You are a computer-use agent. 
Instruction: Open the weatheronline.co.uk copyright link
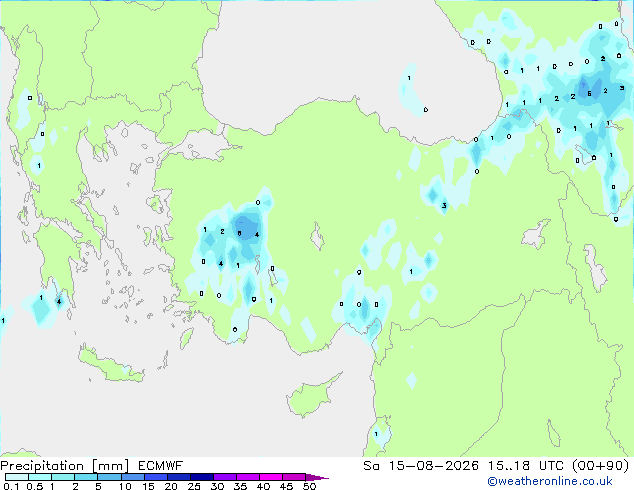coord(550,481)
